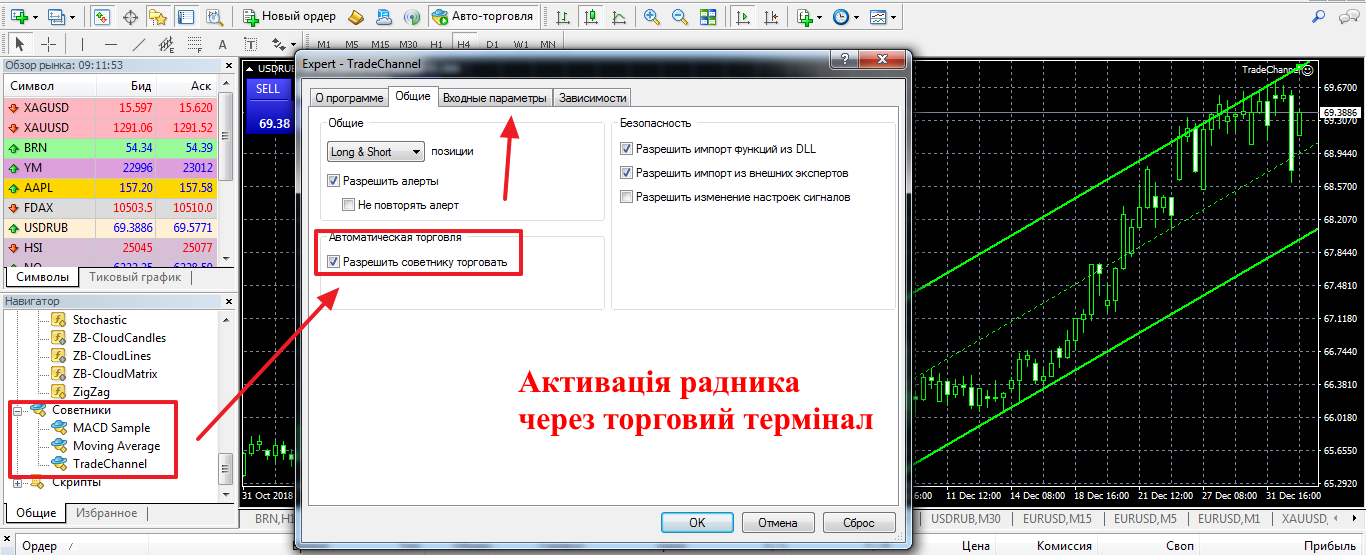Click the Navigator scrollbar thumb

coord(226,468)
